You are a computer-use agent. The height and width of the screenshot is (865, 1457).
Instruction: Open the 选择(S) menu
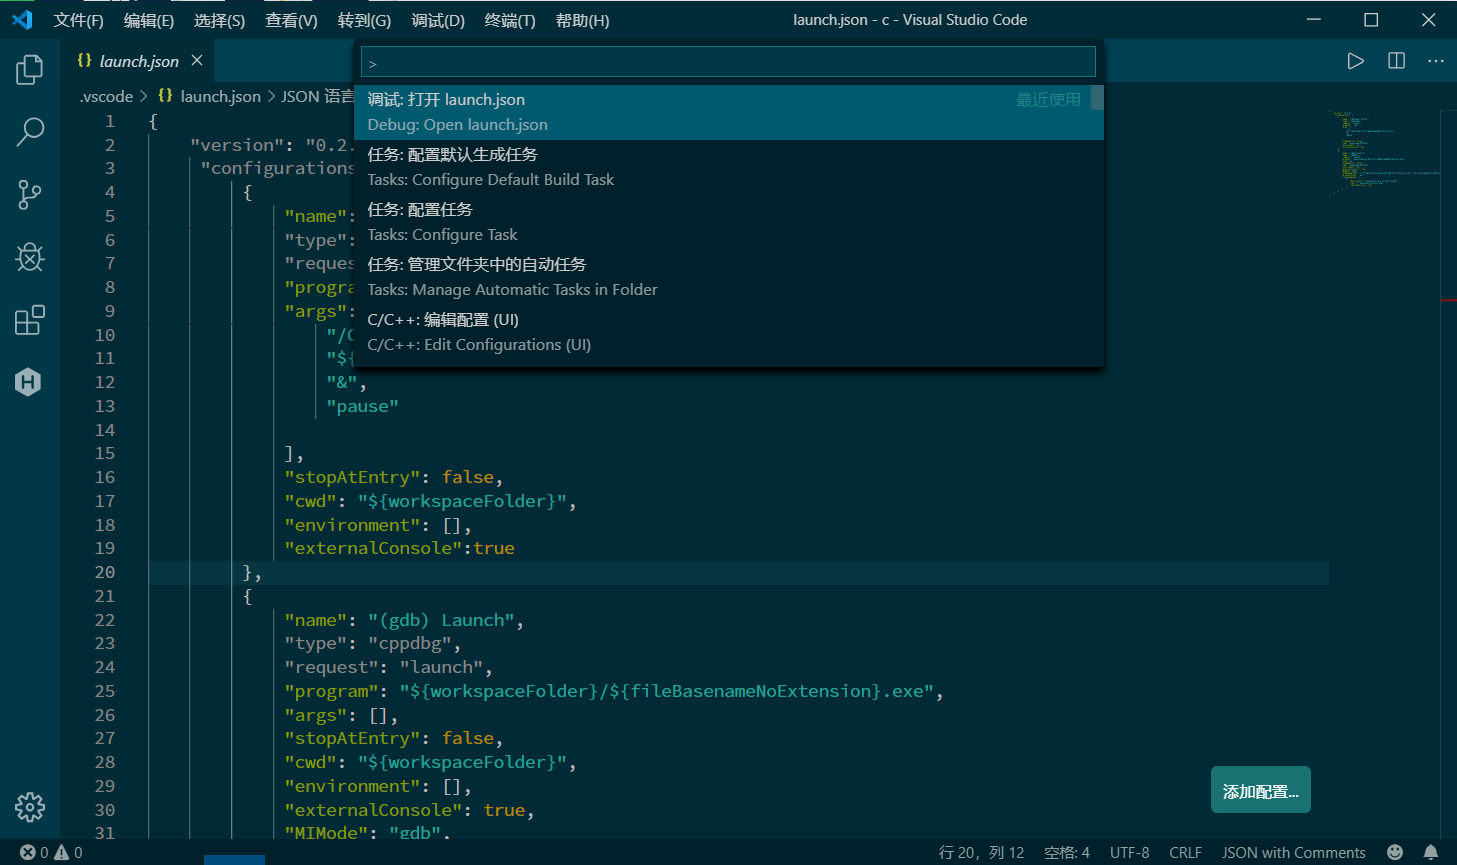[220, 20]
